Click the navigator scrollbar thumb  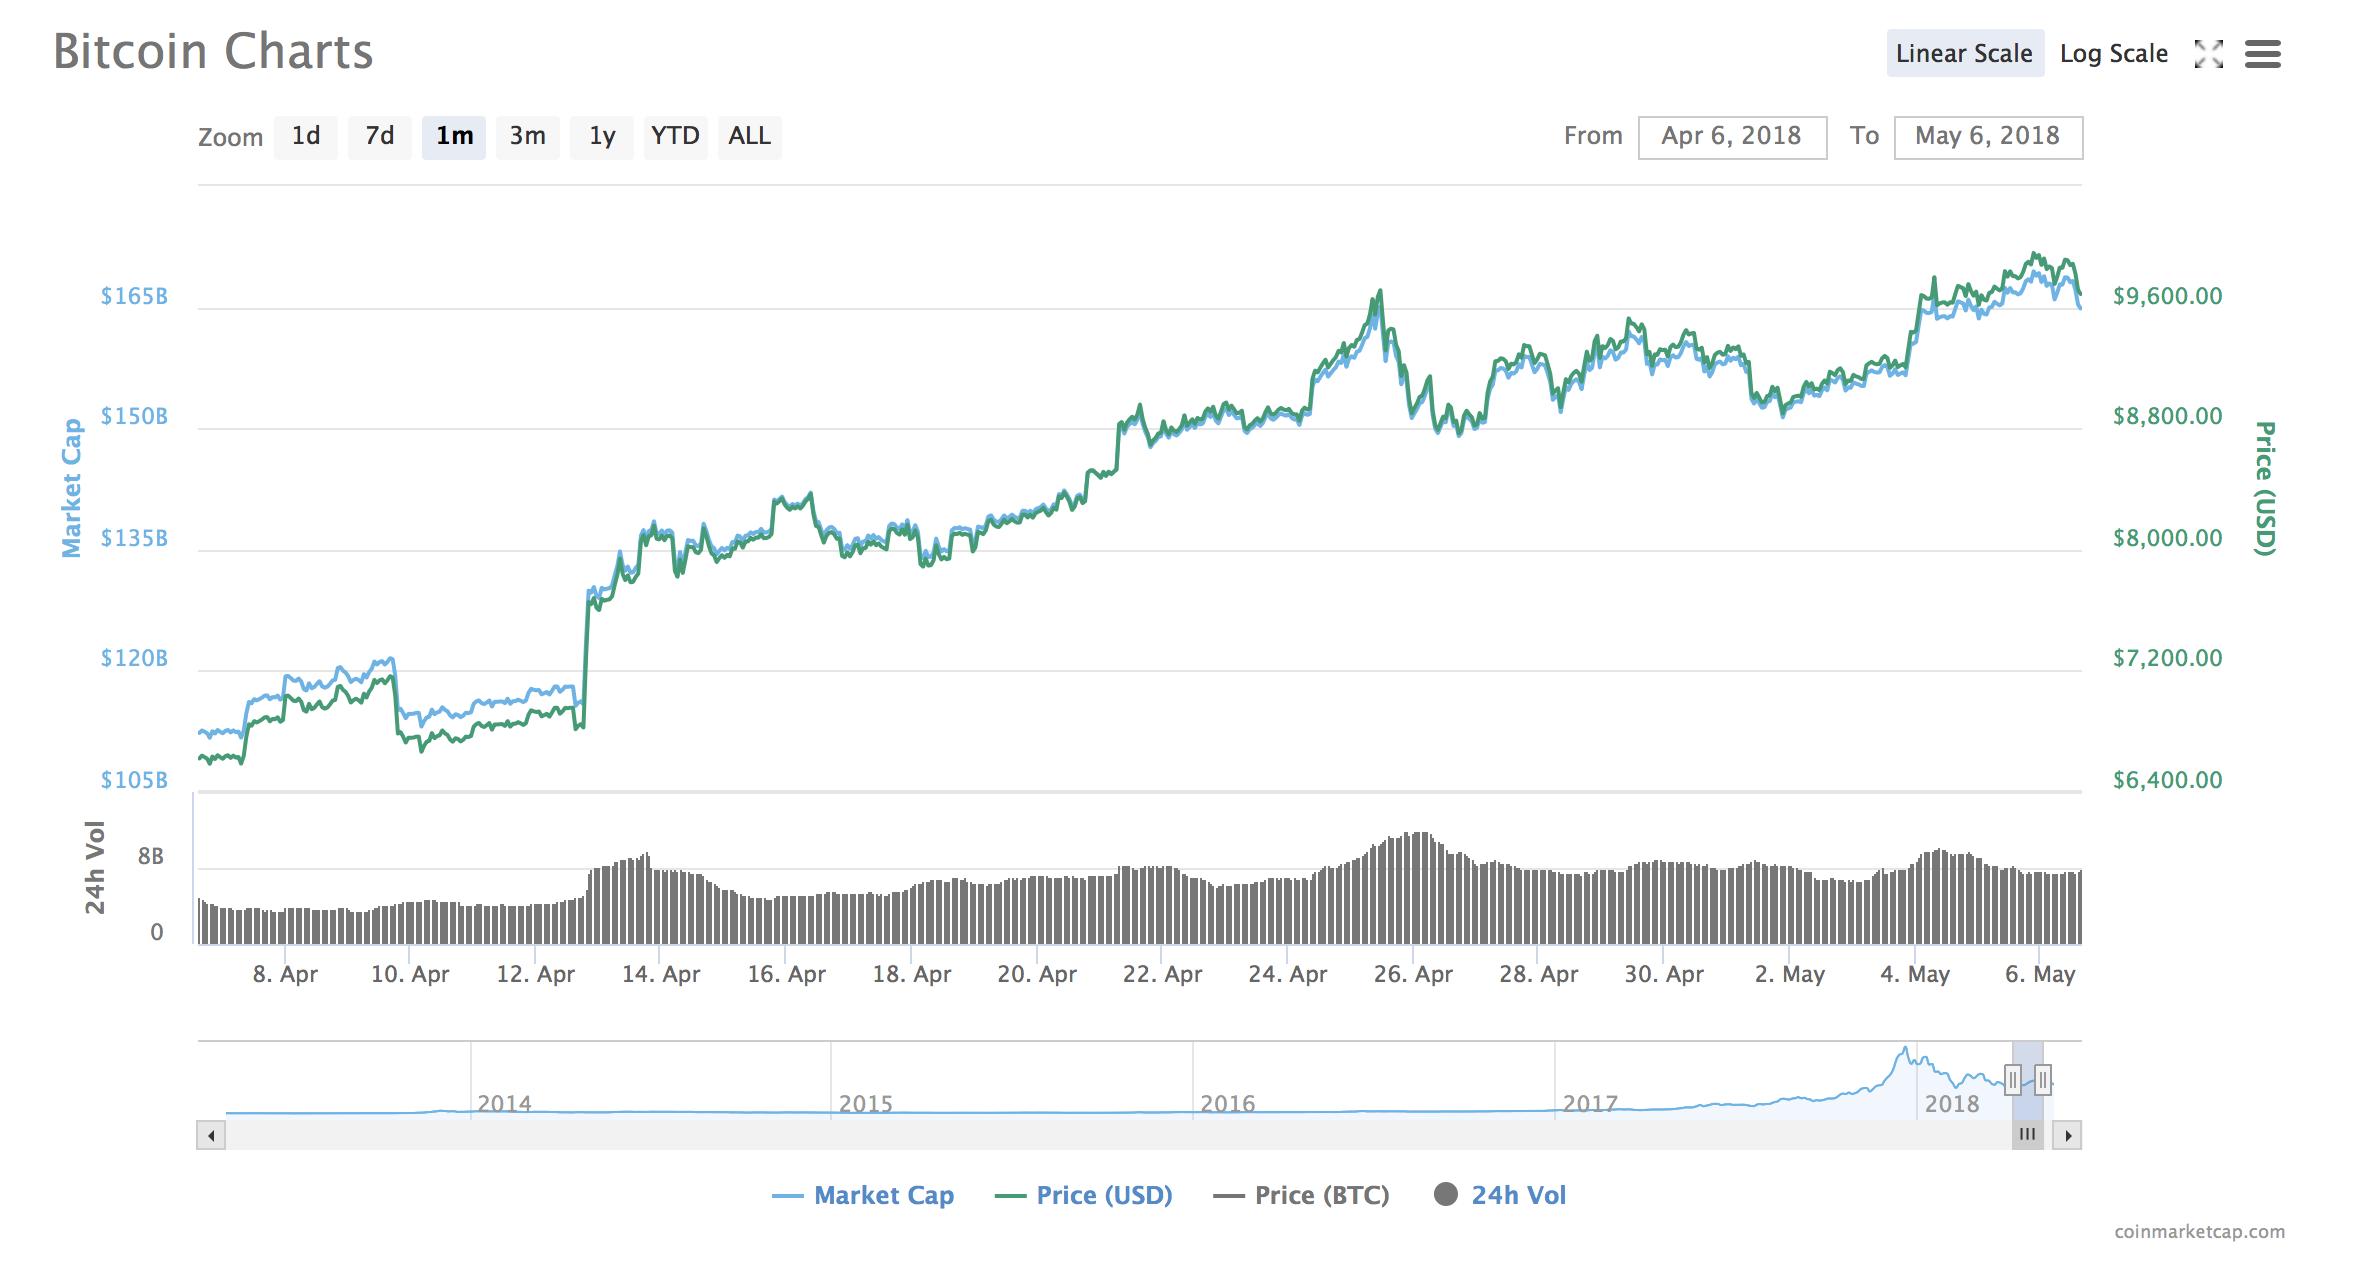pos(2027,1135)
